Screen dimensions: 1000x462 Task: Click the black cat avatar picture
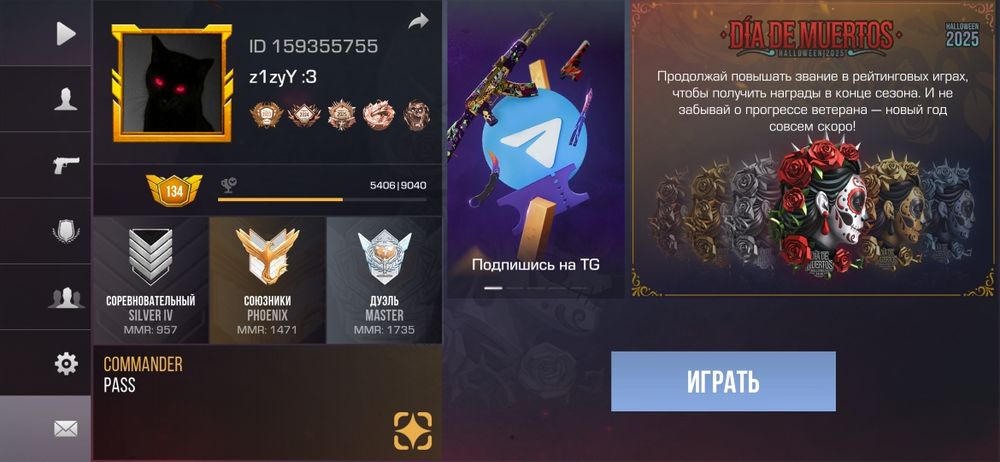pyautogui.click(x=172, y=83)
